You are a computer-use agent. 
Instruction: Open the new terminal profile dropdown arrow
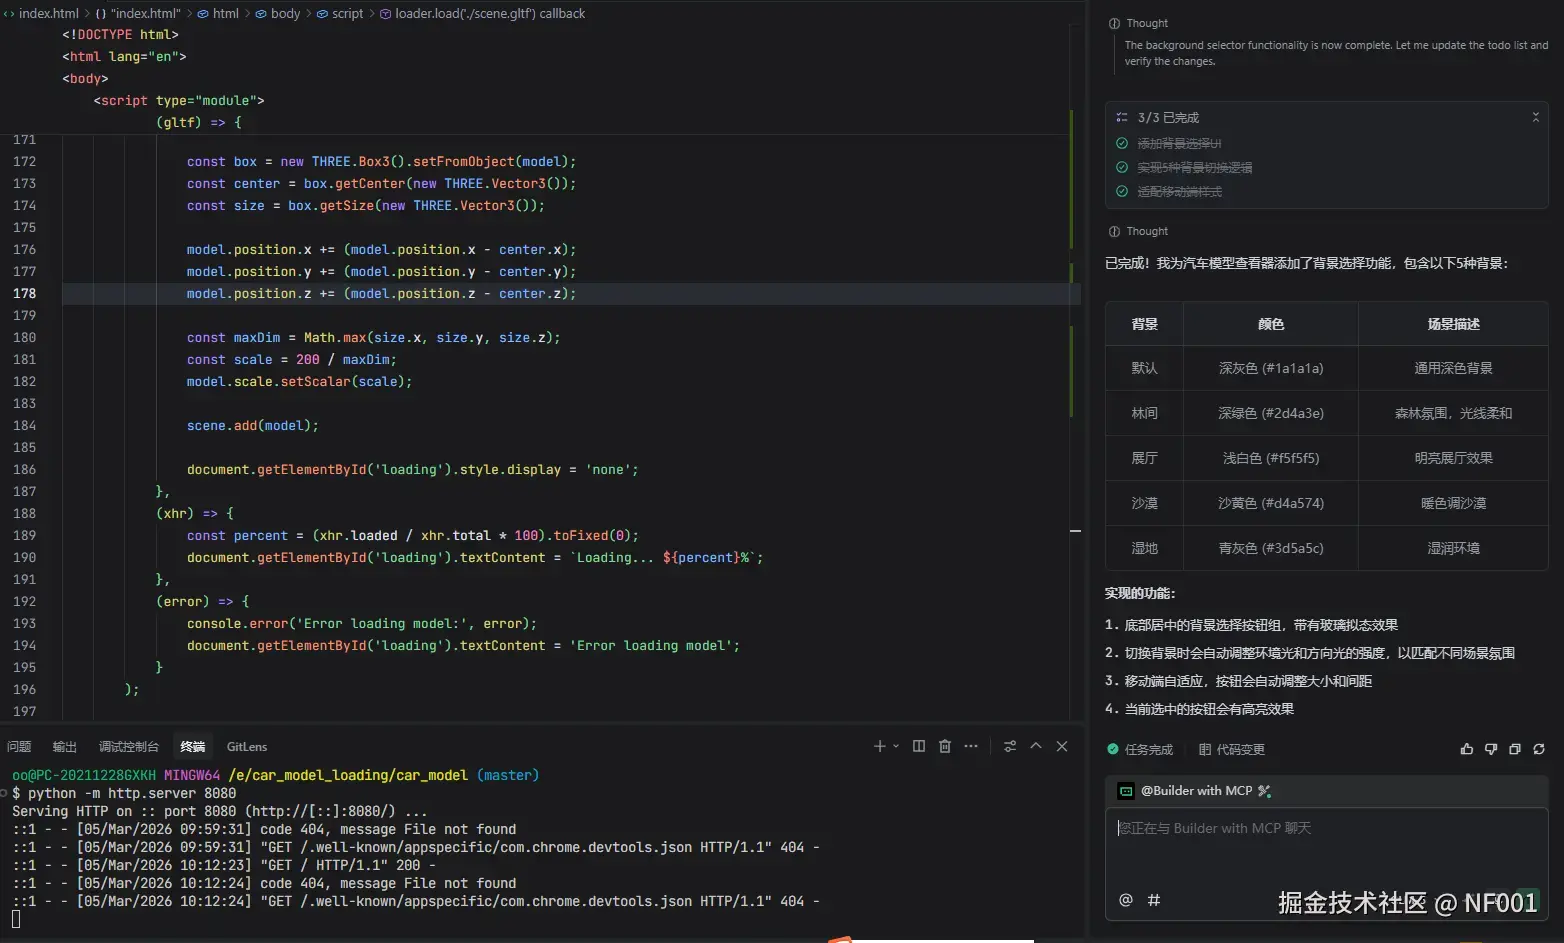pyautogui.click(x=896, y=746)
